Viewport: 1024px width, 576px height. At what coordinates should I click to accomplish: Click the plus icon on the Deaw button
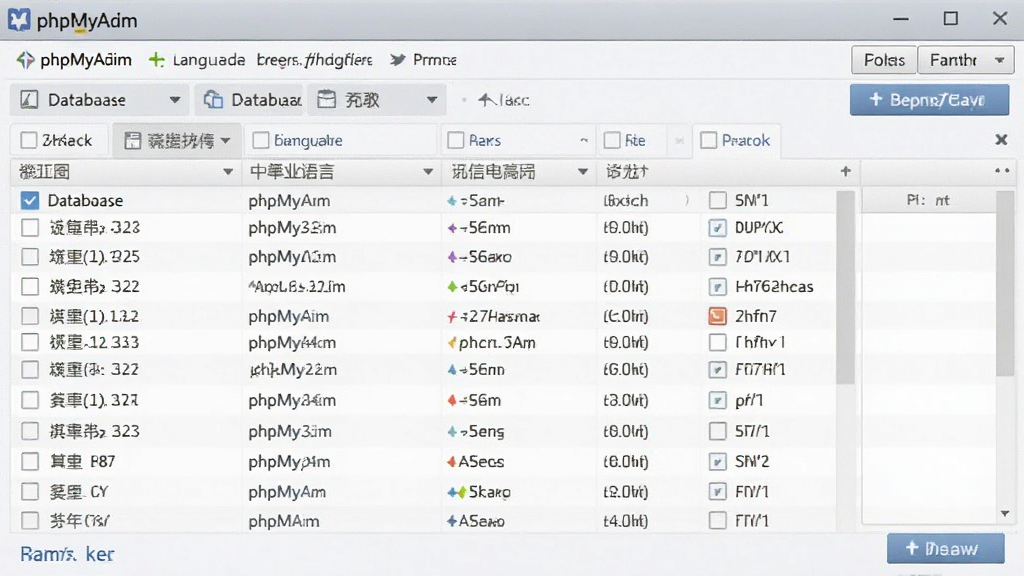tap(912, 548)
